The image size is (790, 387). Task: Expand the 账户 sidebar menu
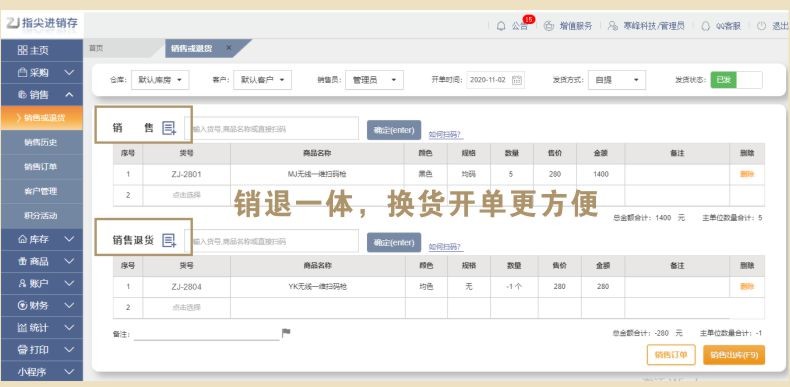click(x=42, y=284)
